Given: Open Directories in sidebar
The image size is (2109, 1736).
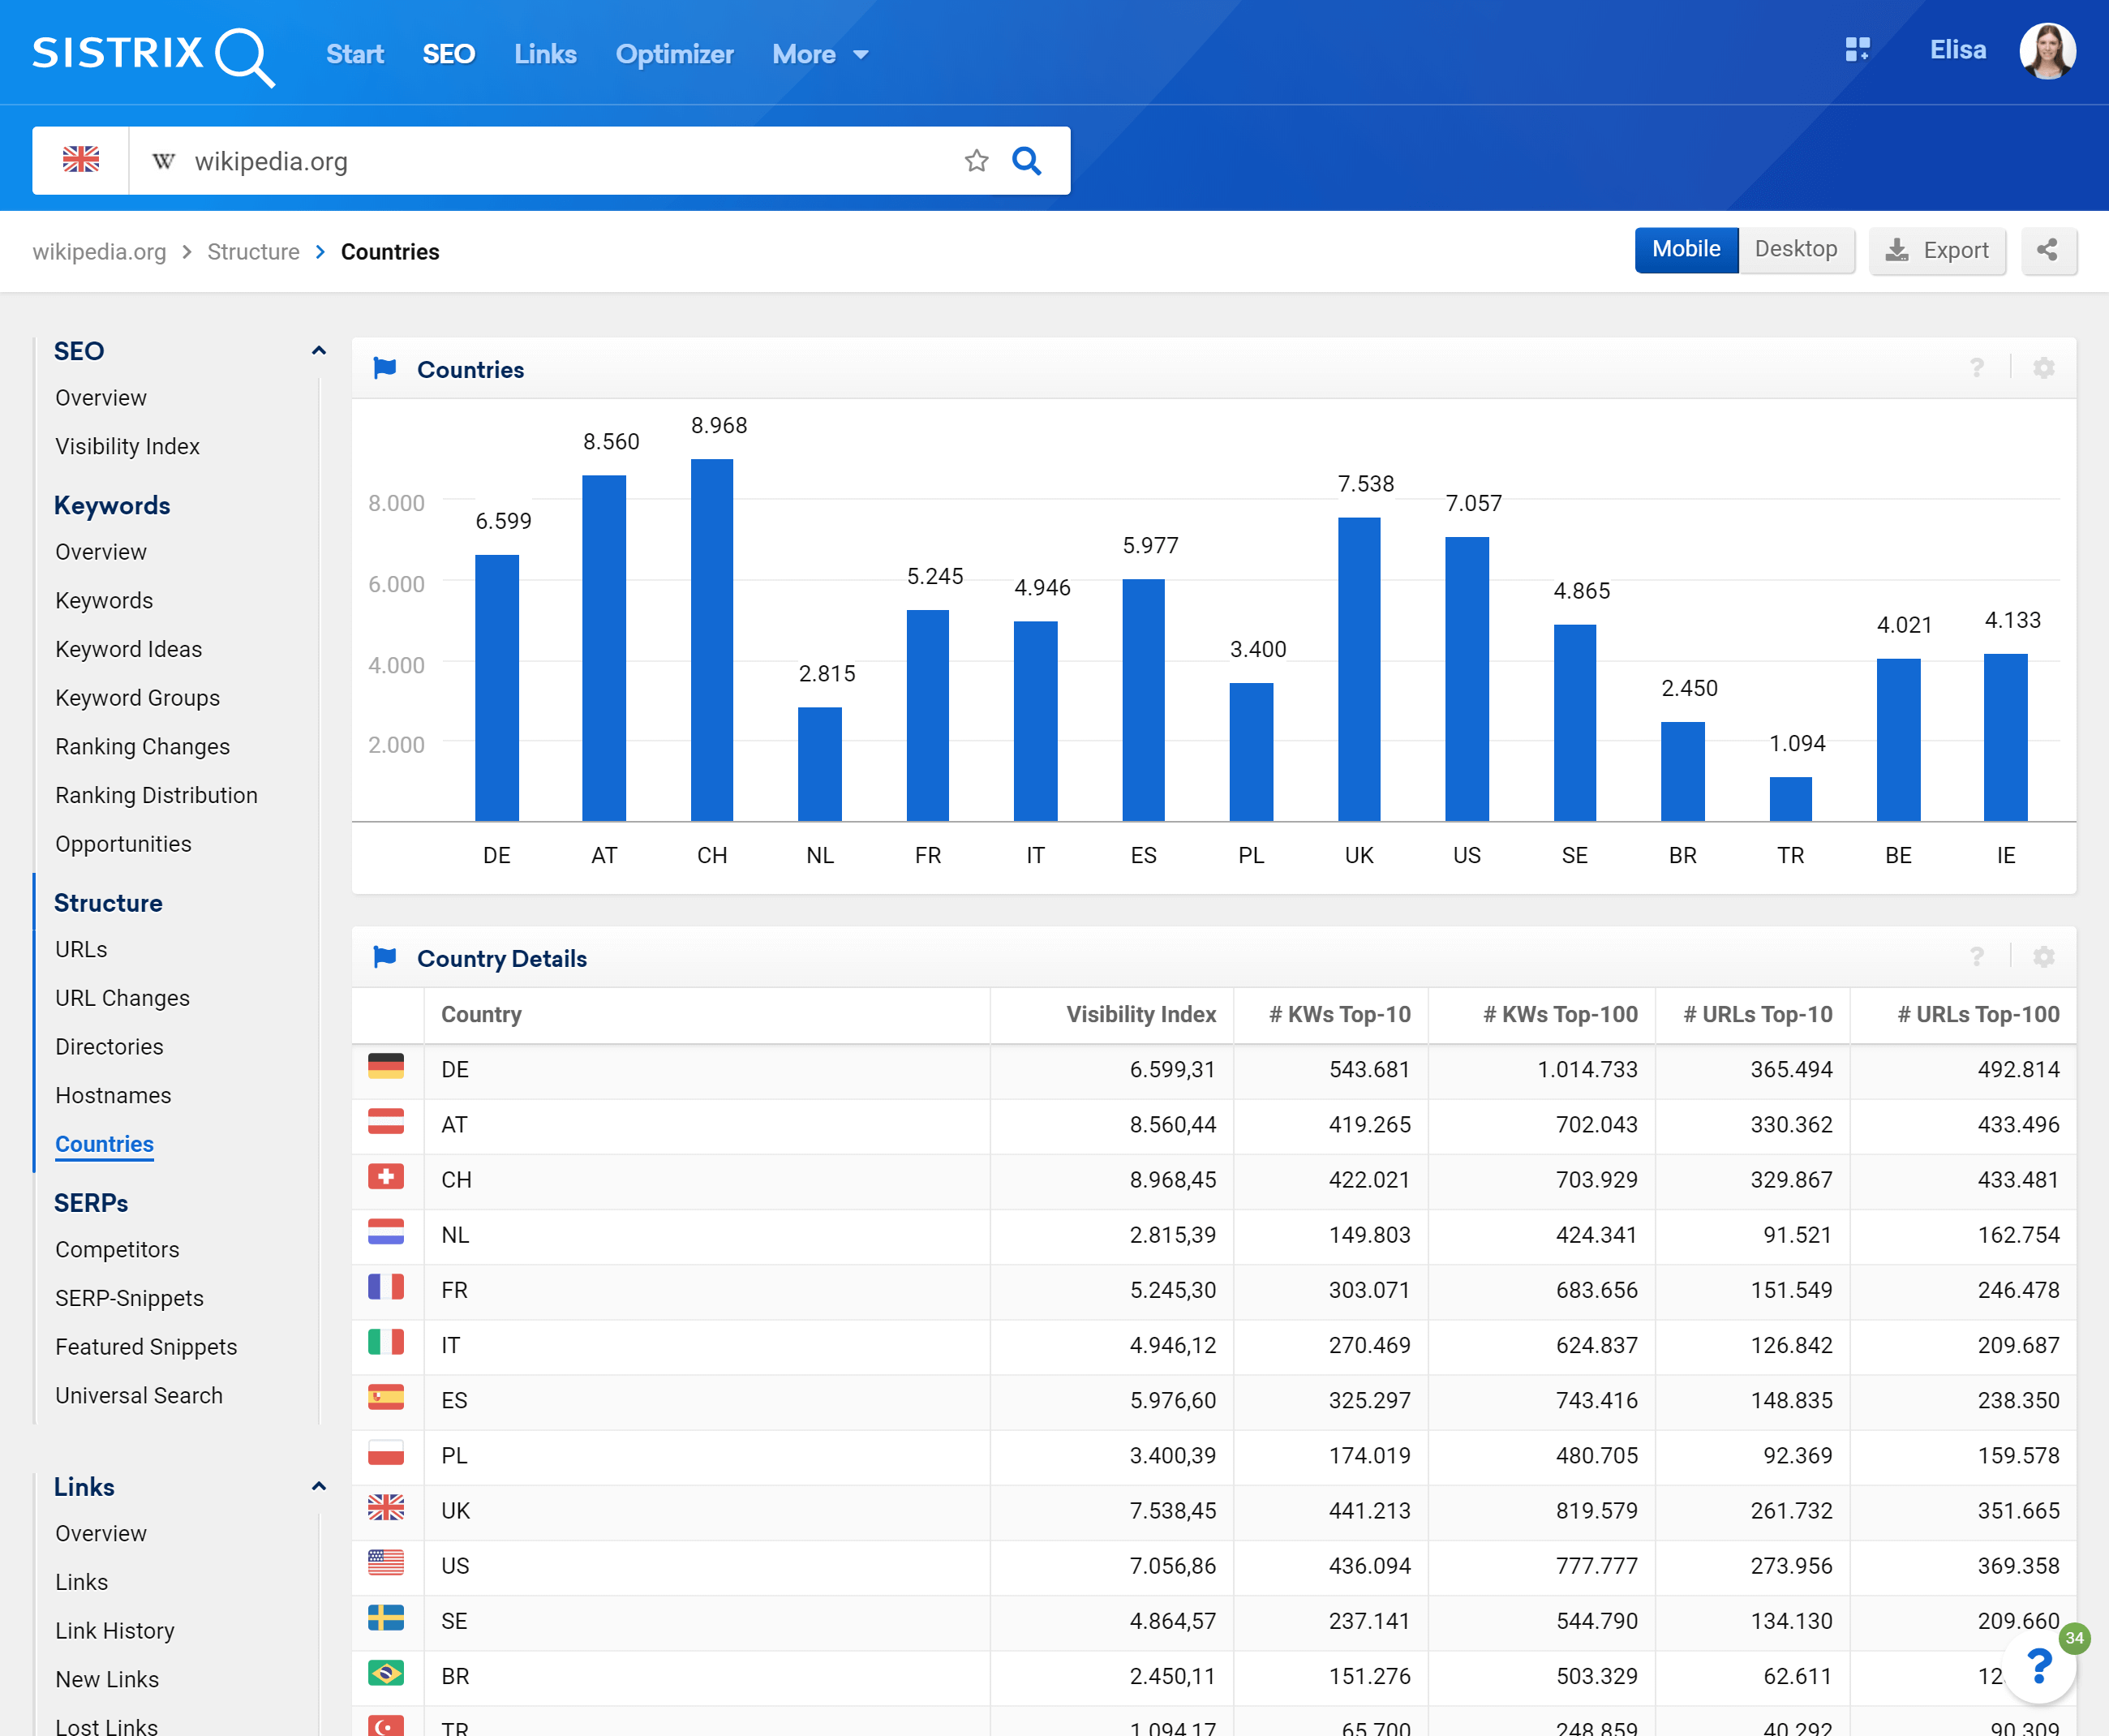Looking at the screenshot, I should click(x=109, y=1046).
